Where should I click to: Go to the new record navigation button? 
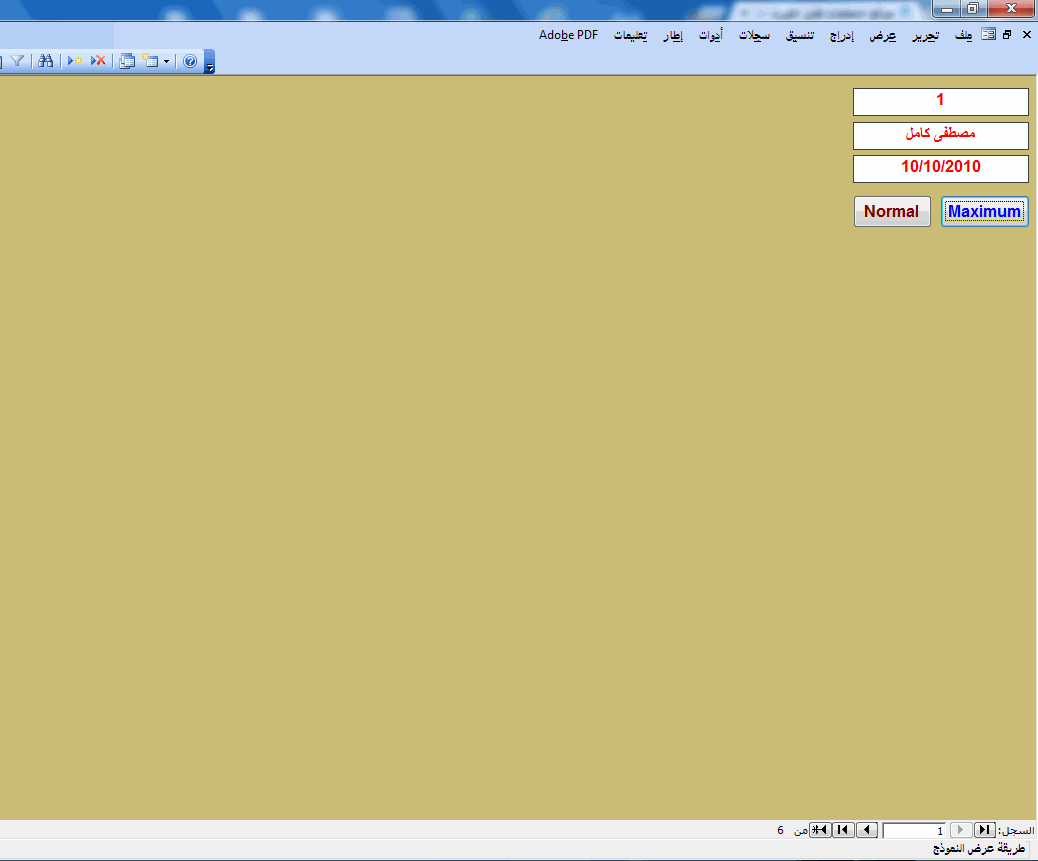(x=820, y=830)
